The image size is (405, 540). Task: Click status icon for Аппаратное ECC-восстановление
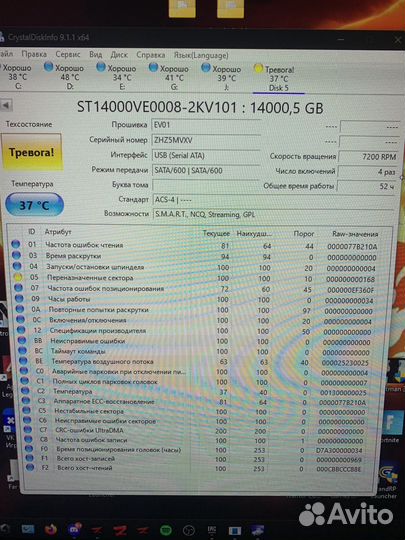tap(25, 401)
